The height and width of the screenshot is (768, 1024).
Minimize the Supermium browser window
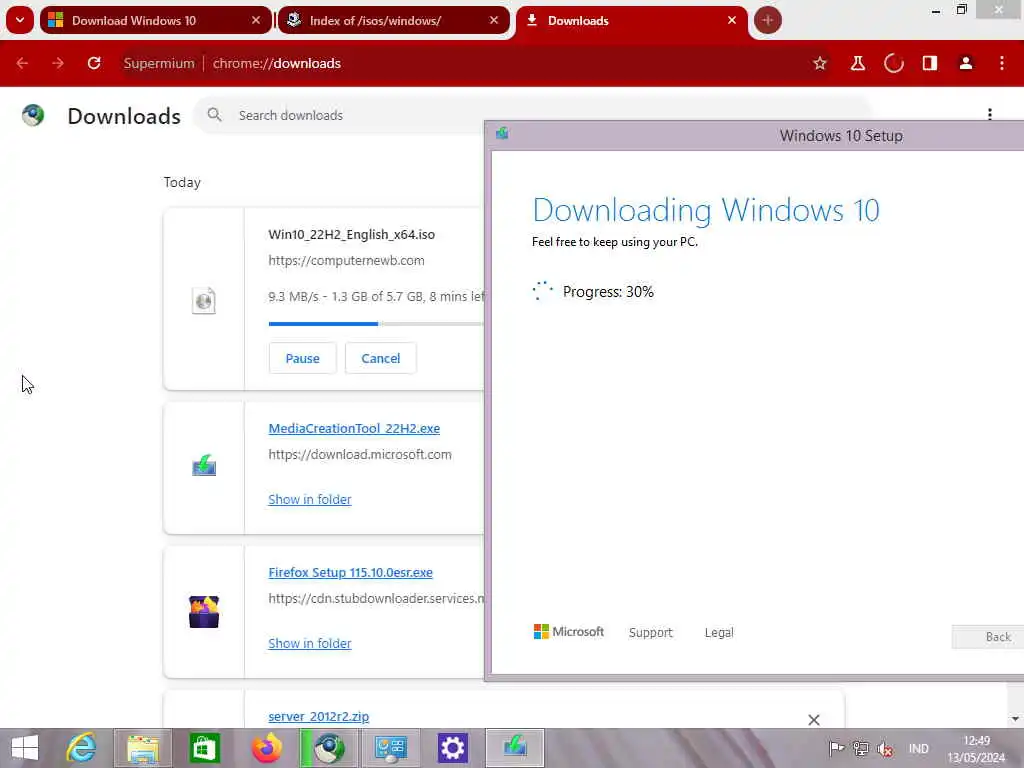(x=936, y=11)
